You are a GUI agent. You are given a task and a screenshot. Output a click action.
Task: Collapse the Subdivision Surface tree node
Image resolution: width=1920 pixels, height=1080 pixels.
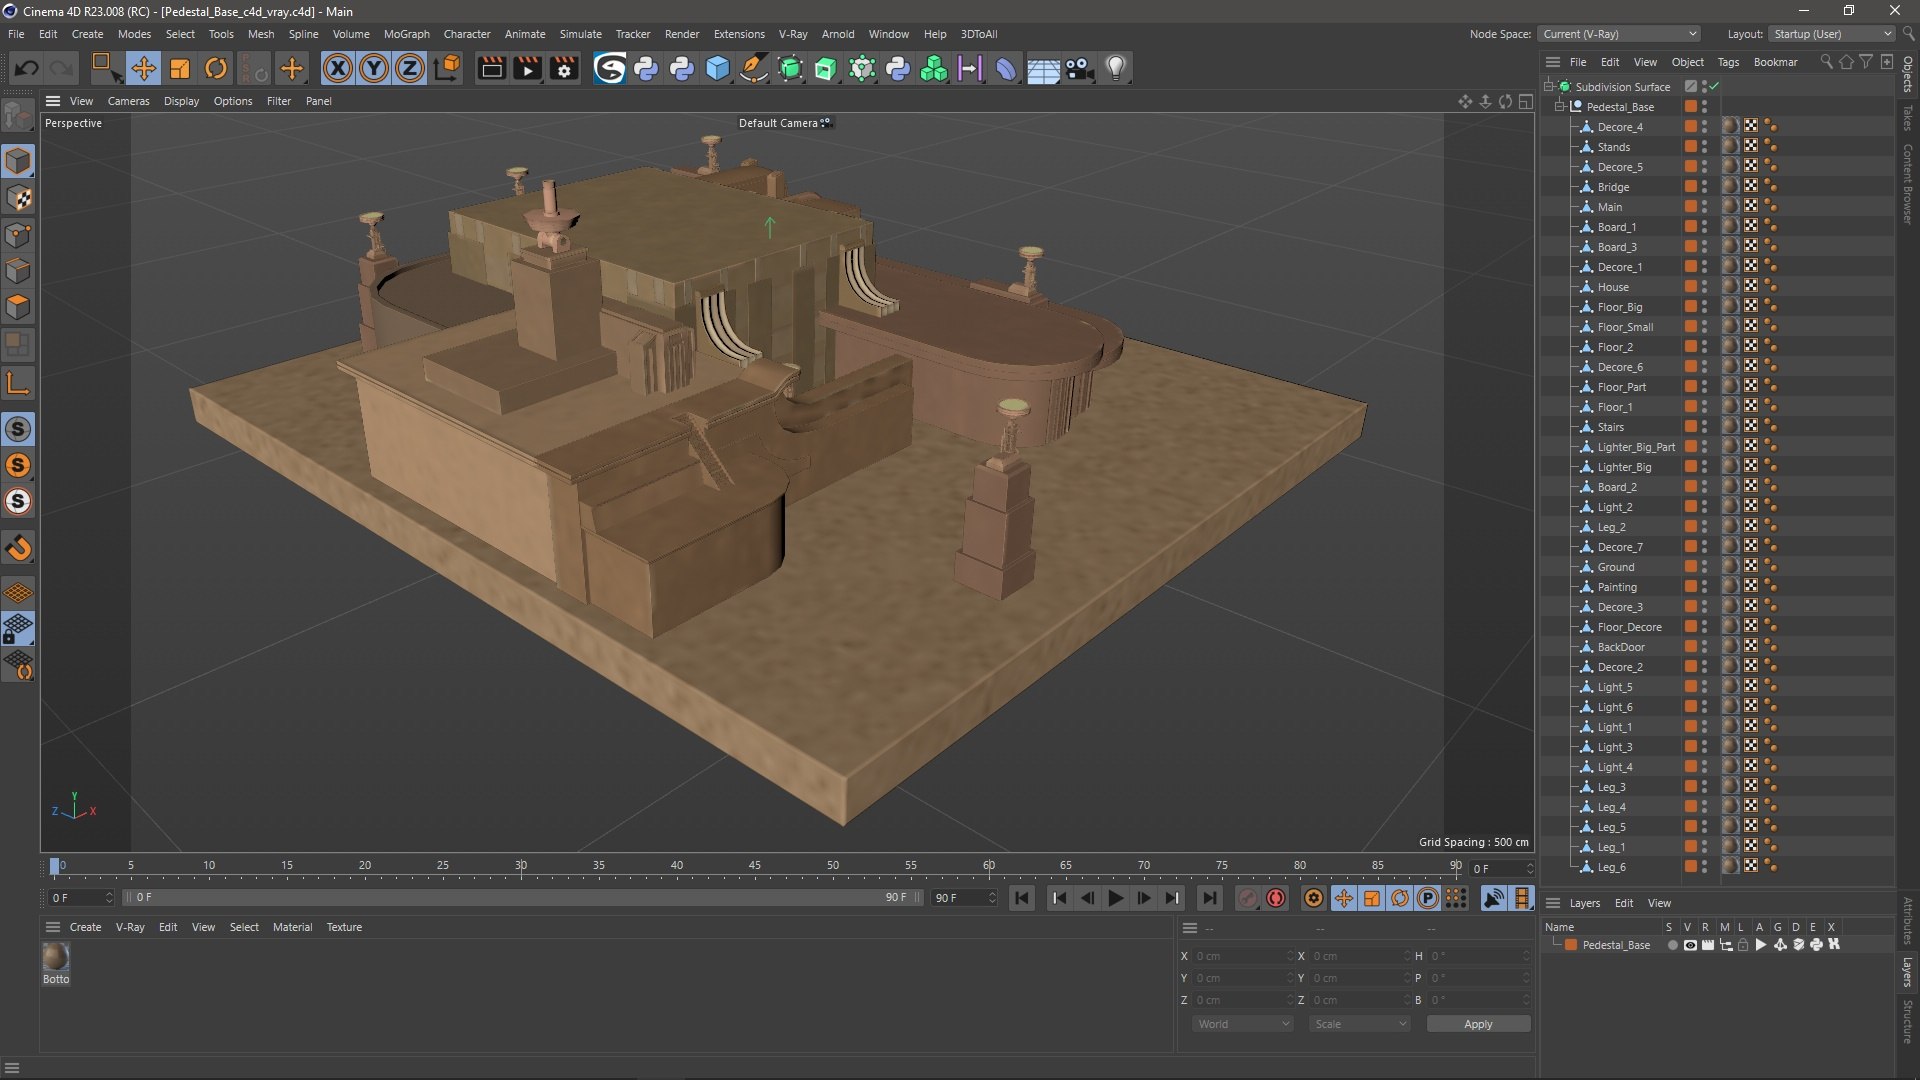[x=1548, y=87]
